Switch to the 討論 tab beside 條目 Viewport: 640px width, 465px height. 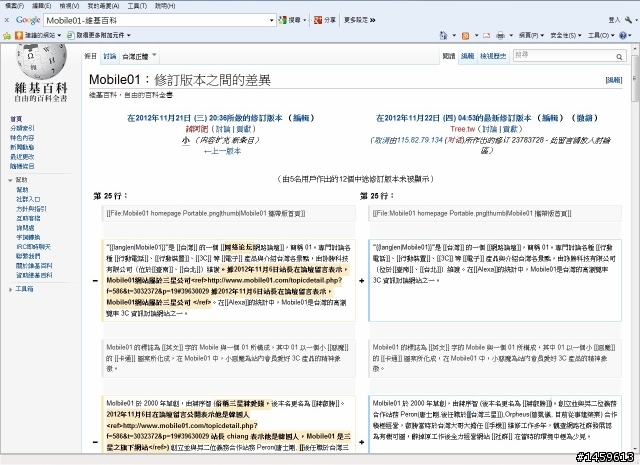click(x=110, y=56)
